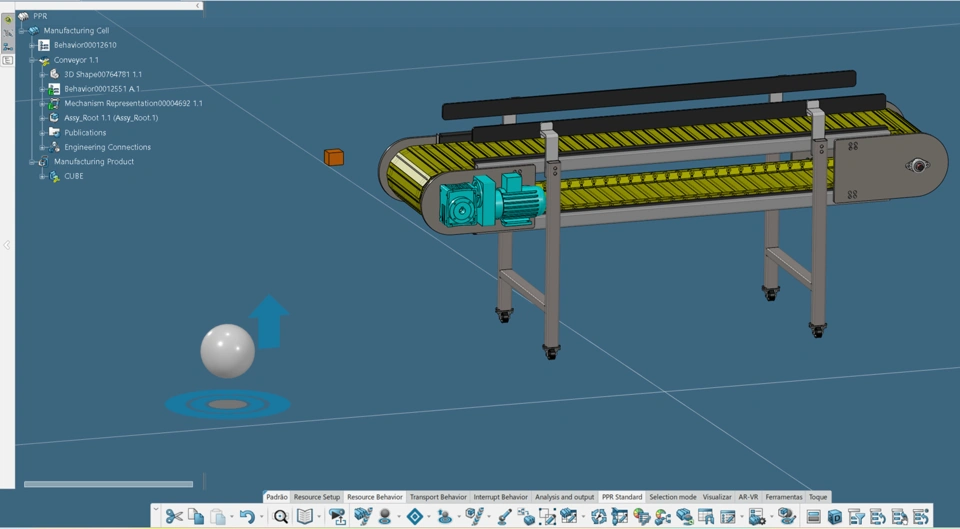Open the Ferramentas tab

[x=784, y=497]
